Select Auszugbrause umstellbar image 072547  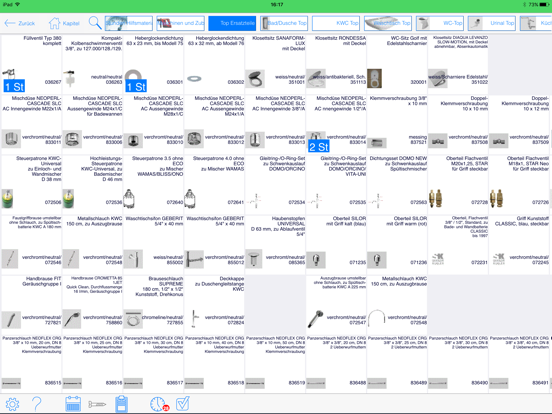coord(315,319)
